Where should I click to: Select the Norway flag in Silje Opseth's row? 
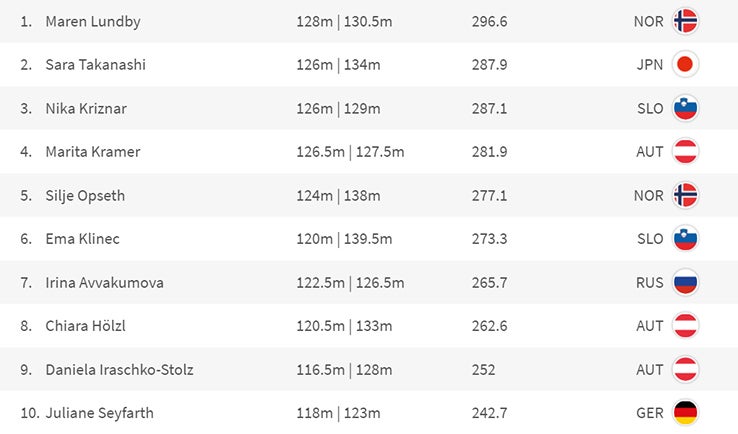coord(685,195)
